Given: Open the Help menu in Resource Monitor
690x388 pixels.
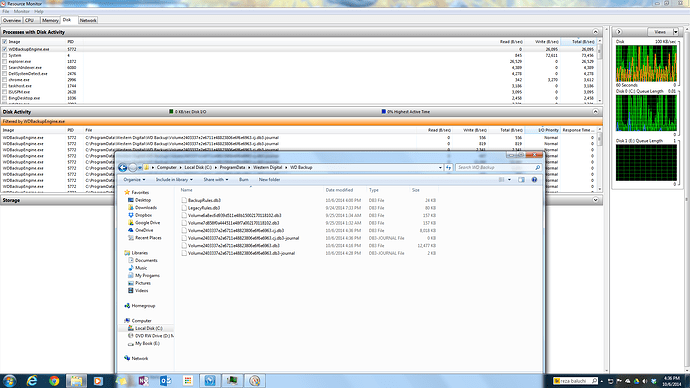Looking at the screenshot, I should [x=39, y=11].
